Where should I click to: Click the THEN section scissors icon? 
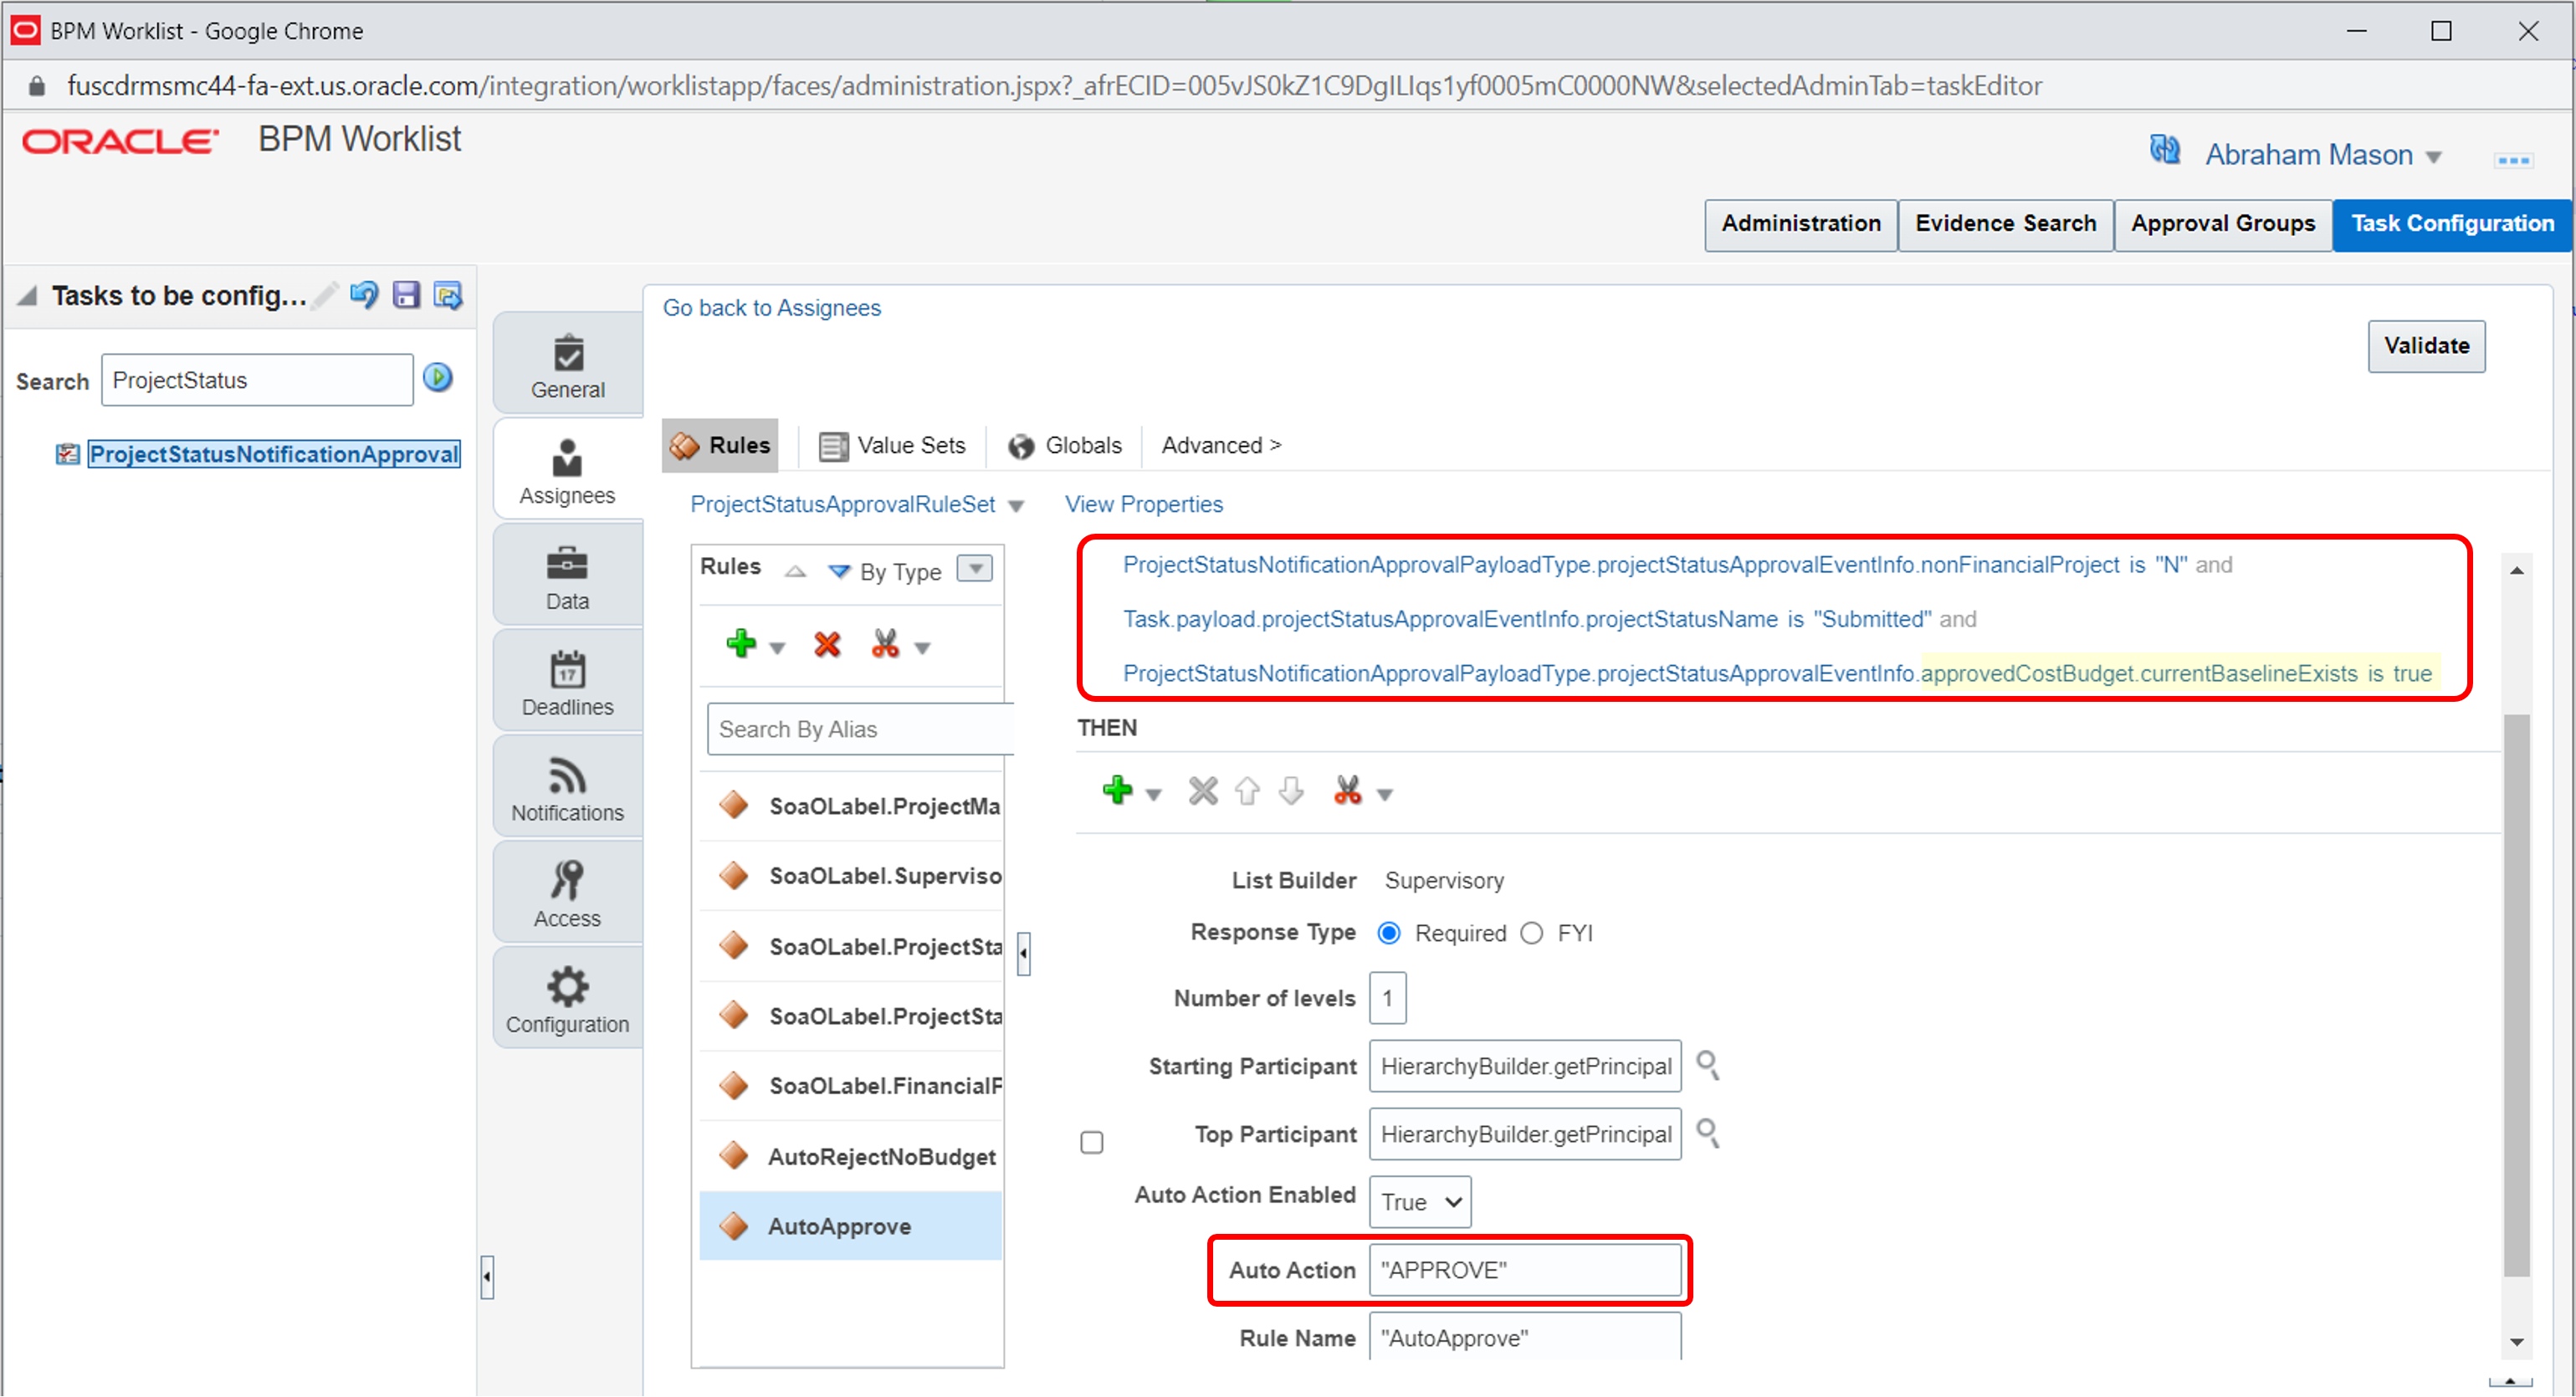[x=1348, y=791]
